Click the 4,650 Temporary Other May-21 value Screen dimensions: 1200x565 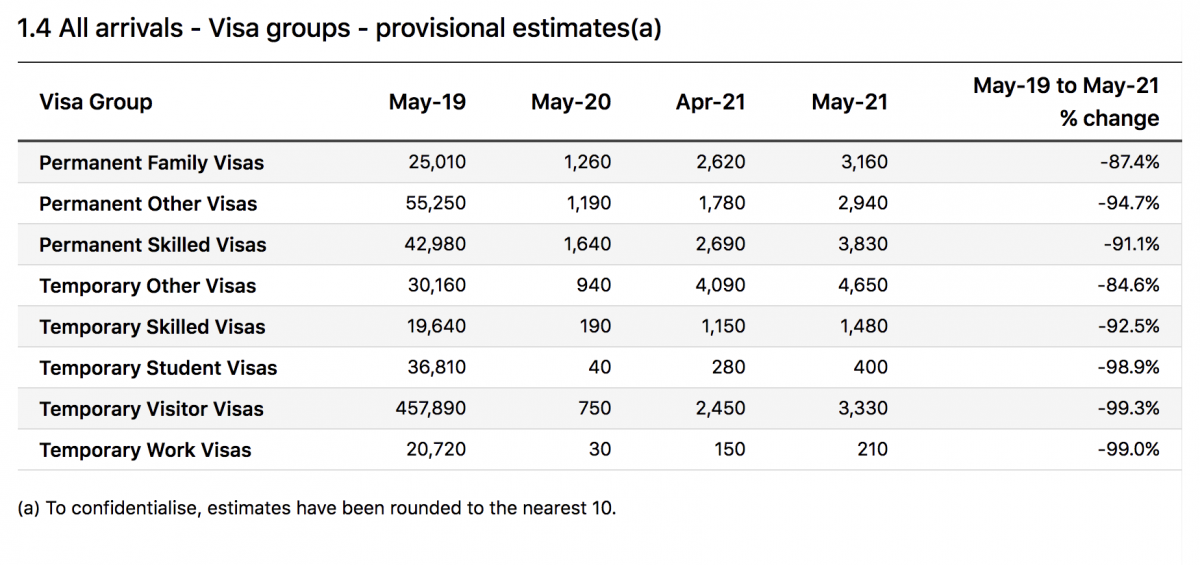pyautogui.click(x=863, y=286)
